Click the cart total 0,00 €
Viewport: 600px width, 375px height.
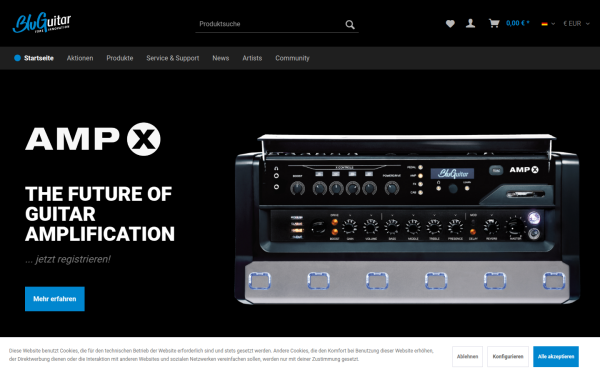pyautogui.click(x=517, y=23)
